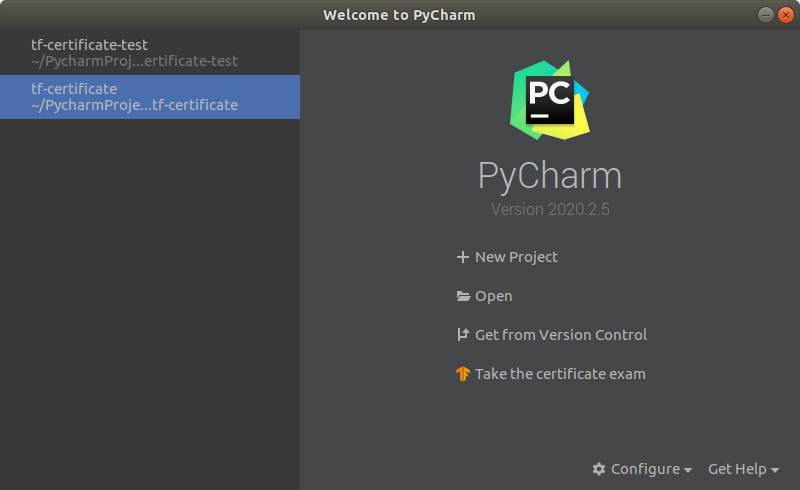Close the Welcome to PyCharm window
Image resolution: width=800 pixels, height=490 pixels.
pos(786,15)
